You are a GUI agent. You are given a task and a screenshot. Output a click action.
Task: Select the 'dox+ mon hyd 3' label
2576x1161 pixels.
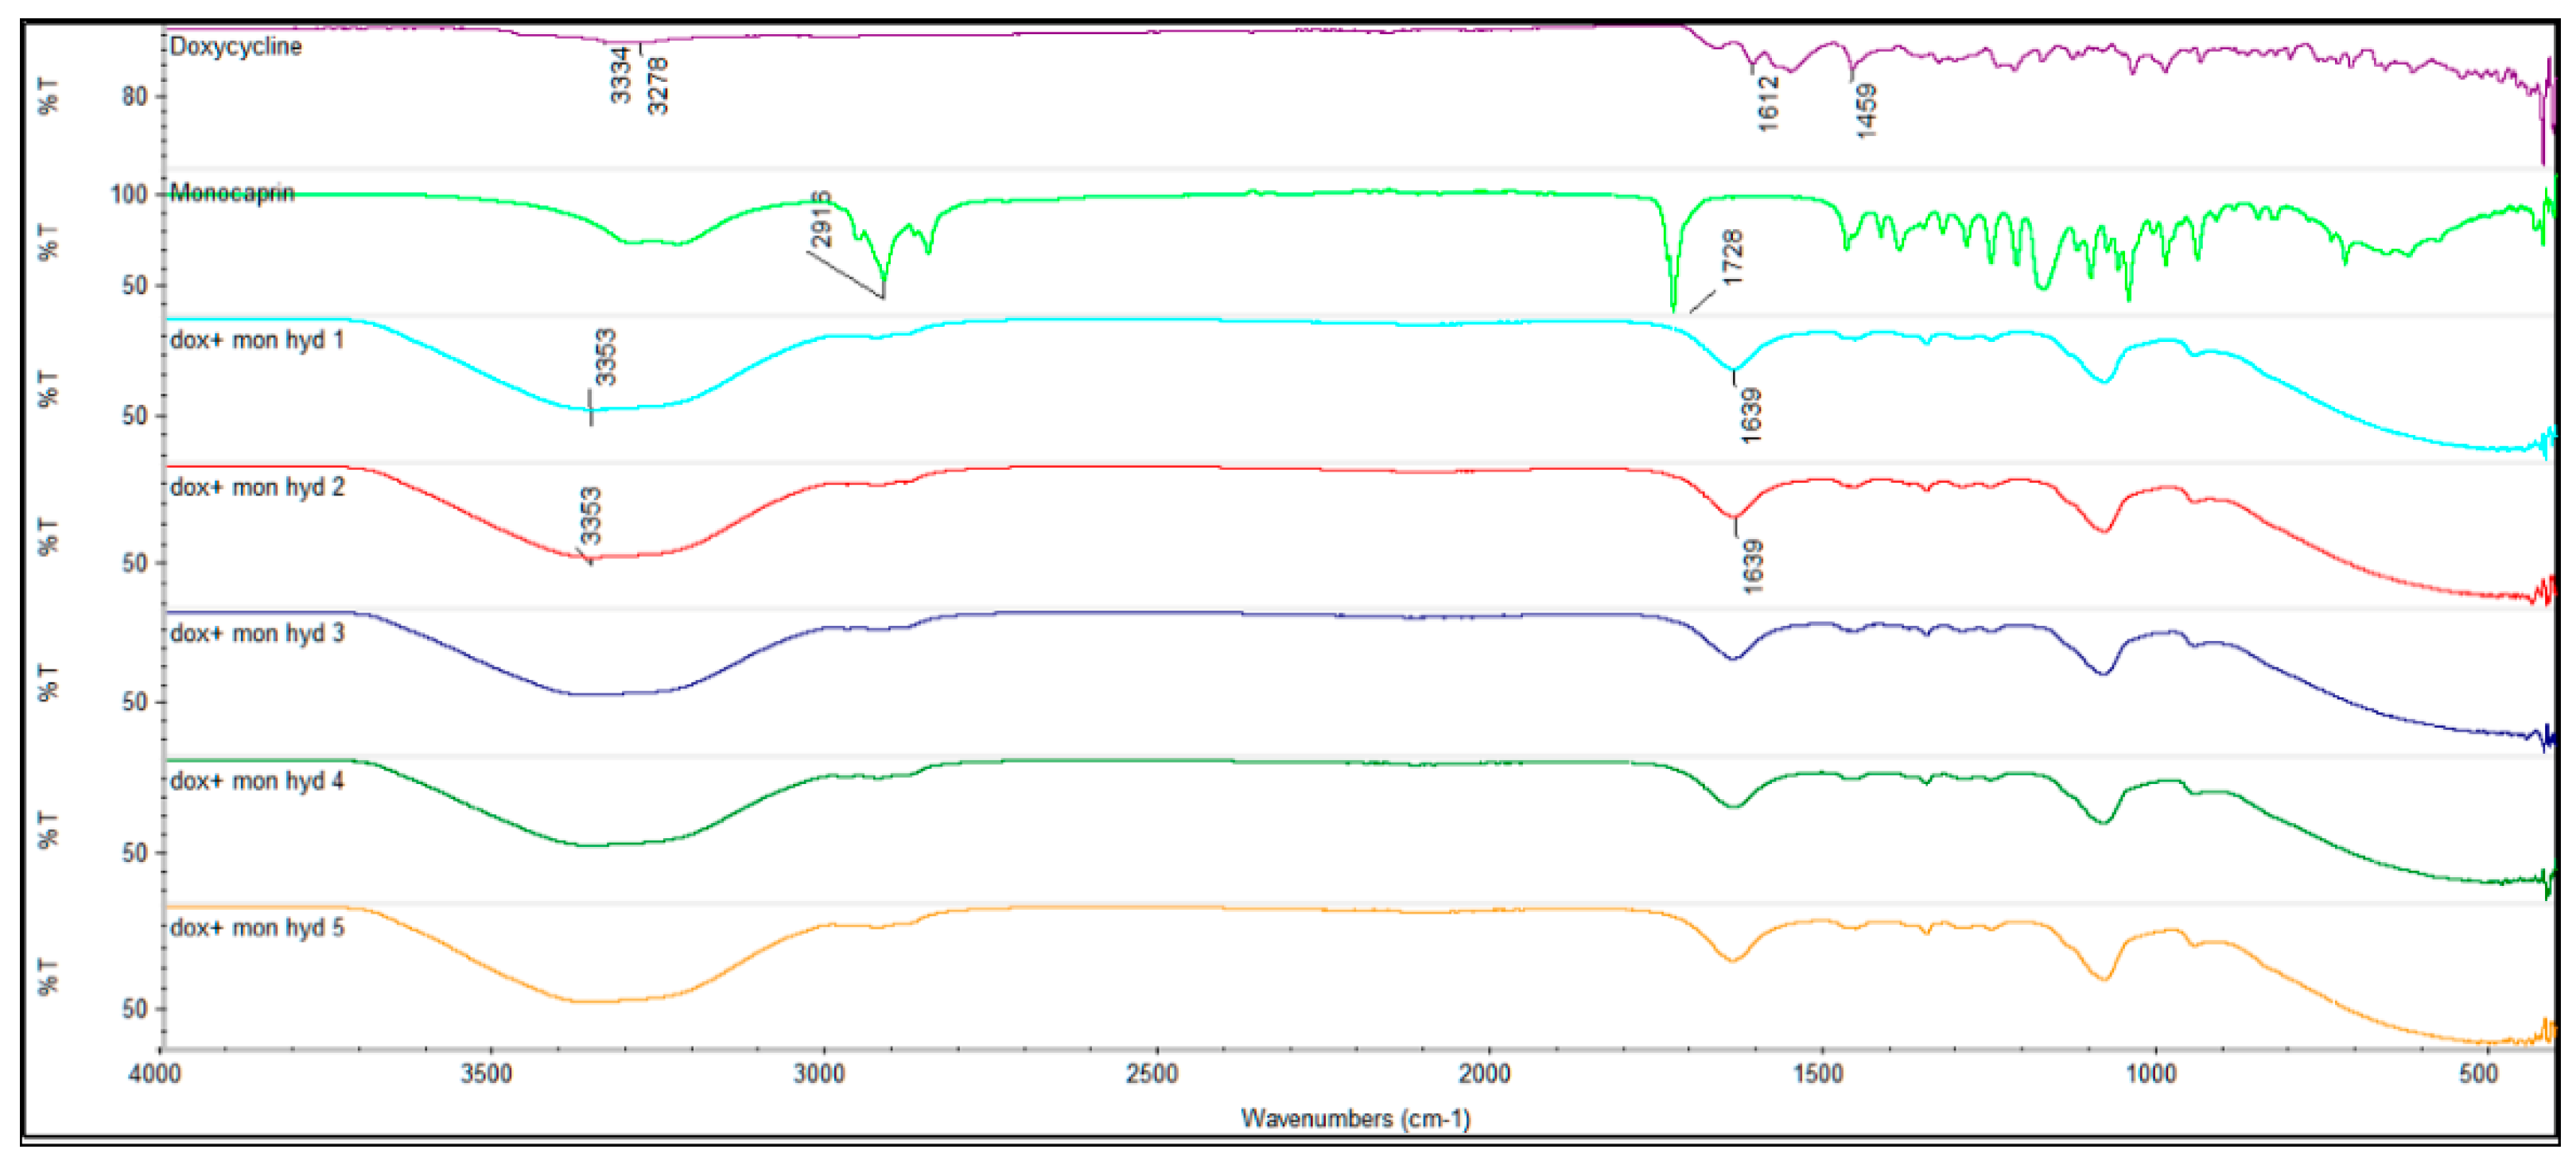point(257,633)
